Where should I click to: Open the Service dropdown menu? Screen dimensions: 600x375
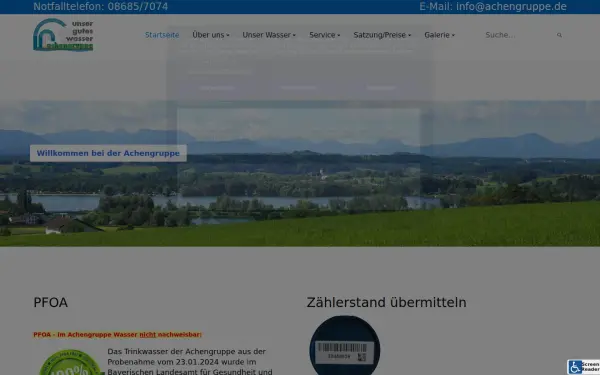[x=324, y=35]
